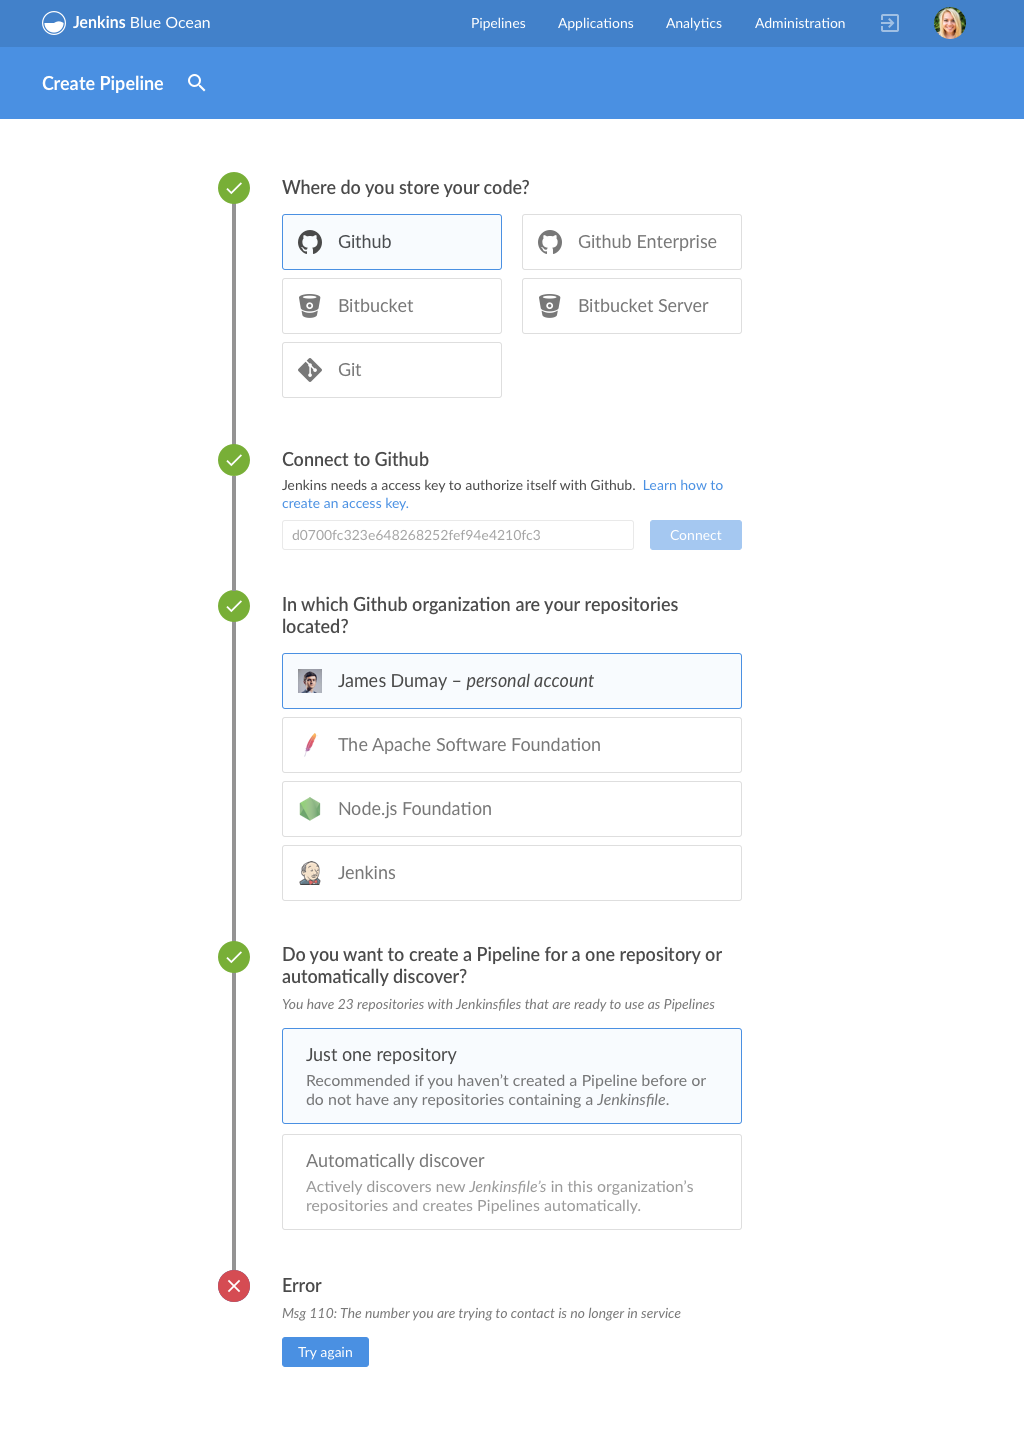
Task: Open the user avatar profile picture
Action: tap(949, 23)
